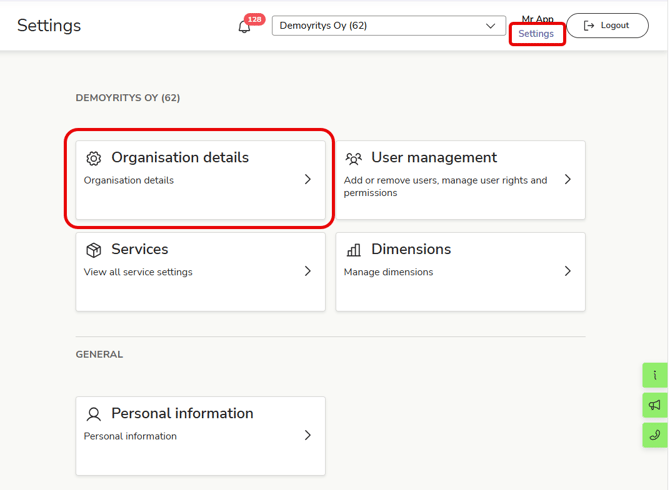
Task: Expand the Demoyritys Oy (62) organisation dropdown
Action: pos(389,26)
